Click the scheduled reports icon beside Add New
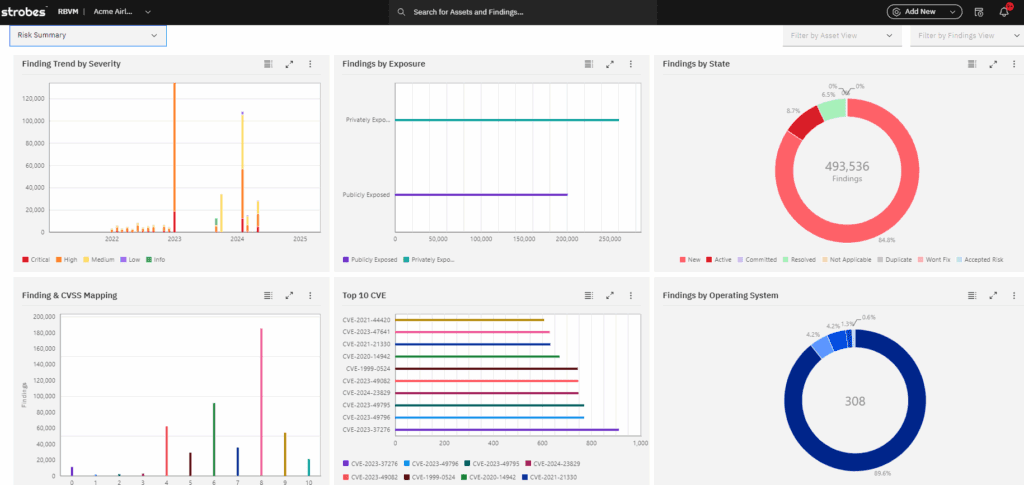 (978, 12)
